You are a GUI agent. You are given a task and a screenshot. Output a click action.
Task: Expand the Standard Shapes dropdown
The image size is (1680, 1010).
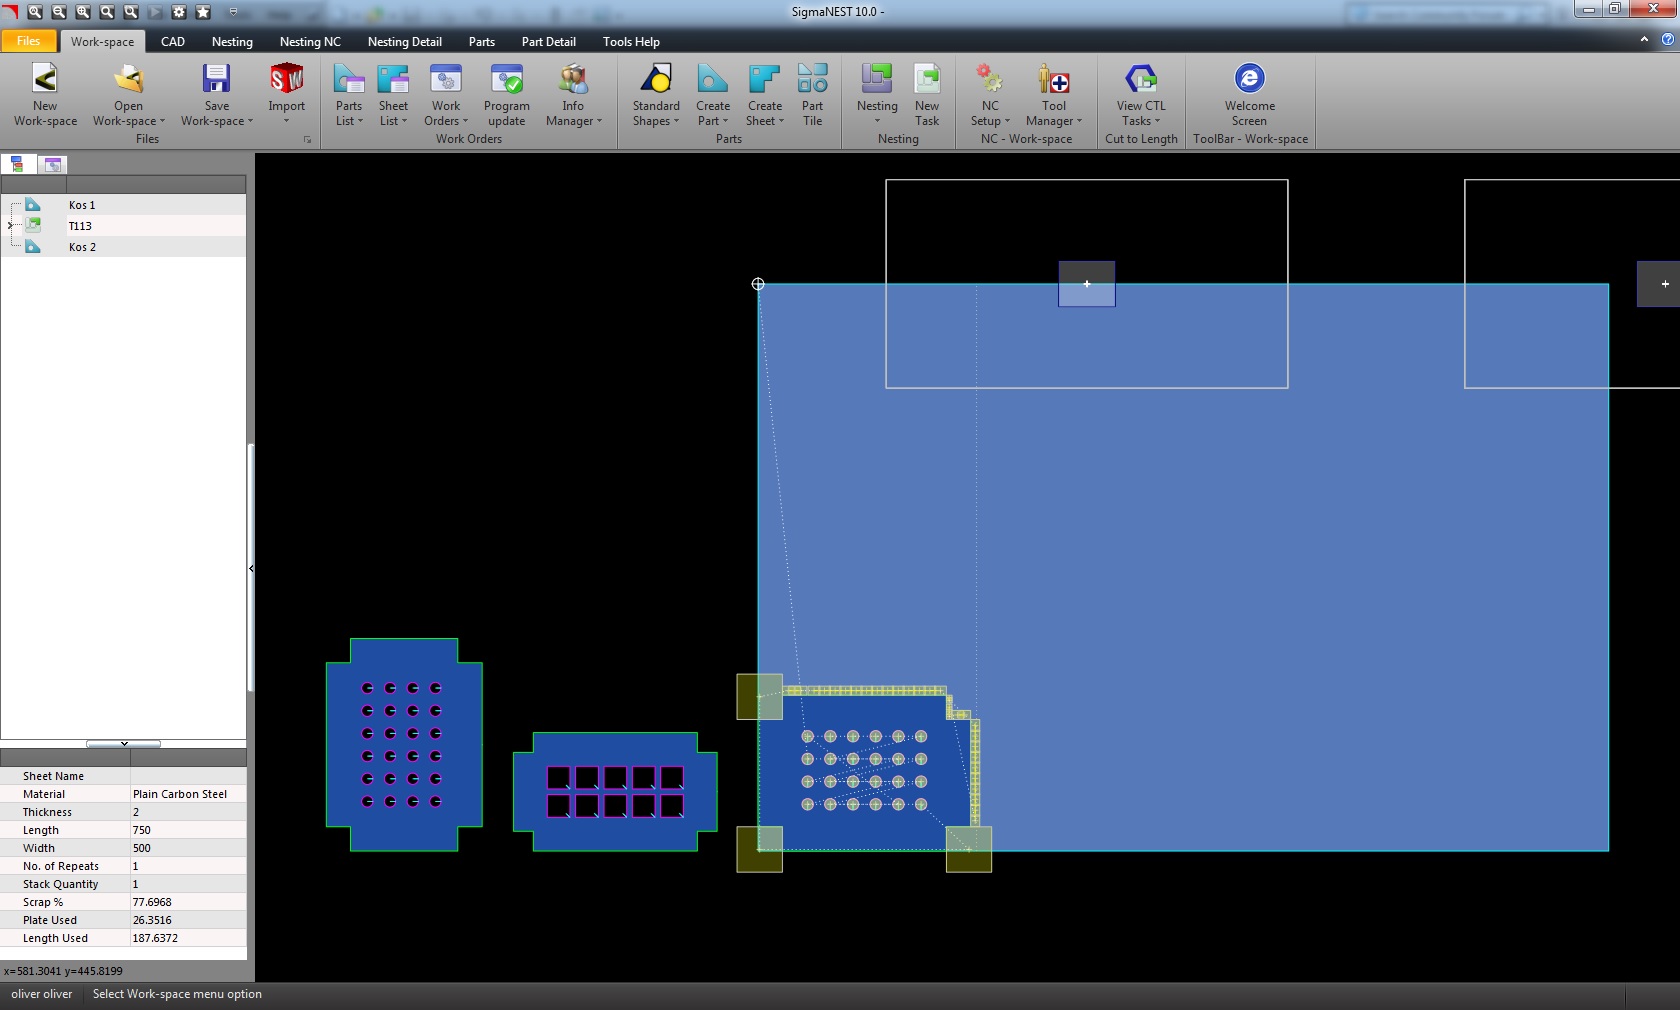click(656, 121)
